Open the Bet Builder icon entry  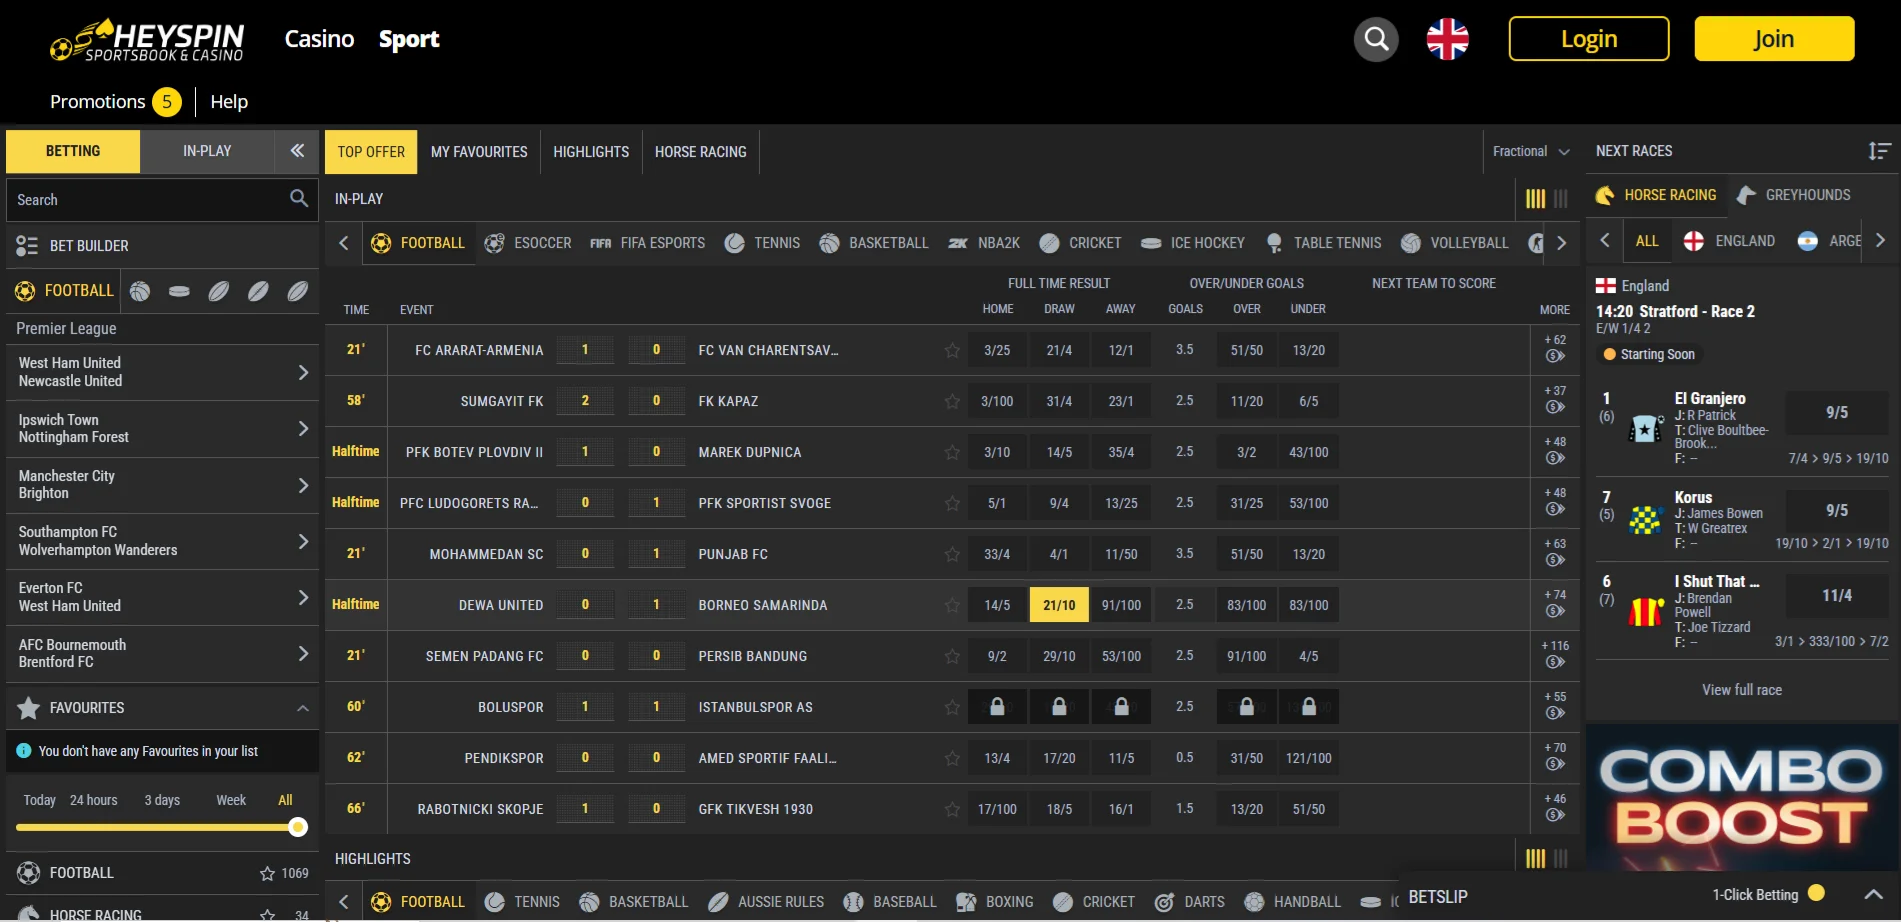[27, 246]
